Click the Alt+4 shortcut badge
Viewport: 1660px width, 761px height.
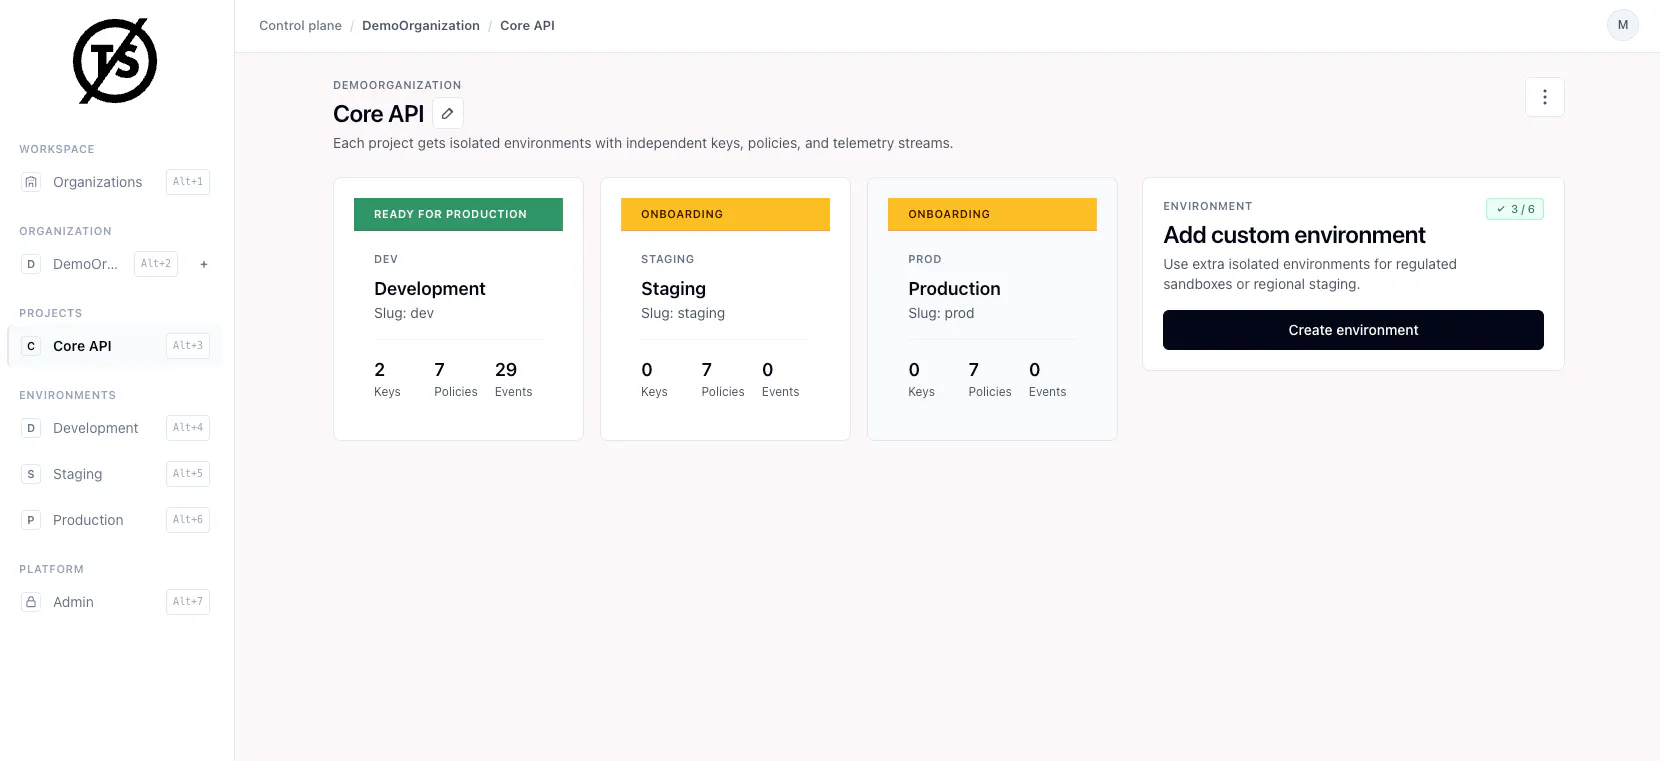pos(188,428)
